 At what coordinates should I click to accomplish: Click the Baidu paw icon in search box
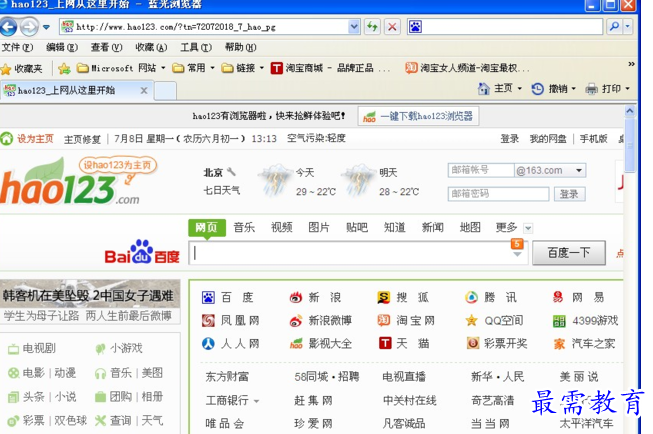(415, 27)
